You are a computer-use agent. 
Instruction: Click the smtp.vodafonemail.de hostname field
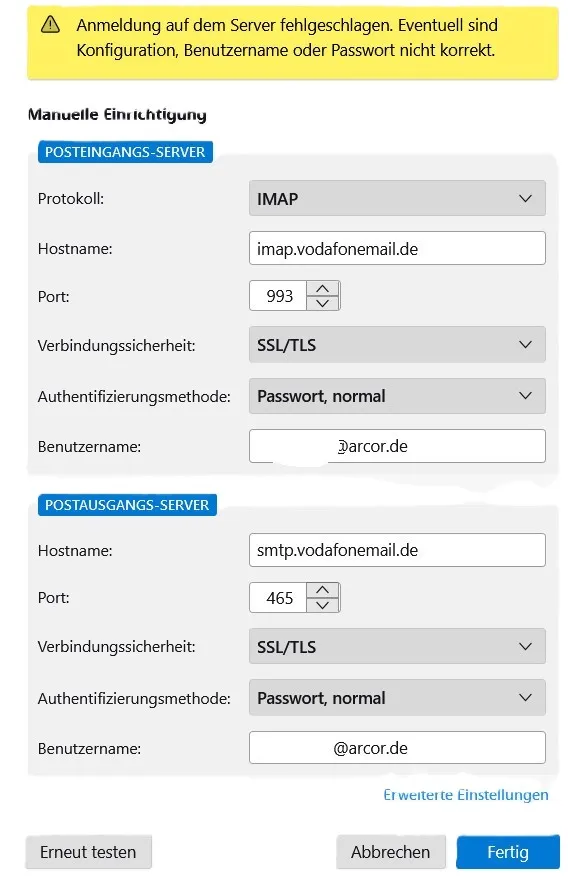(397, 550)
